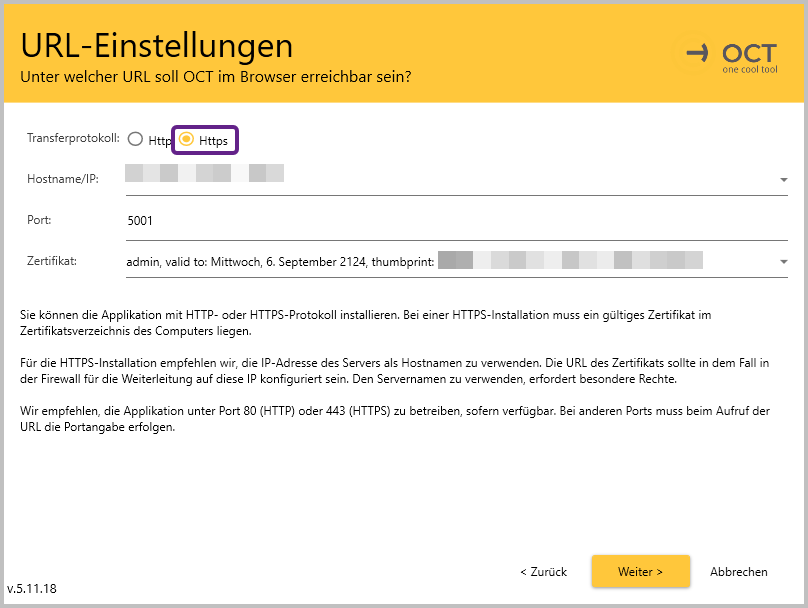The image size is (808, 608).
Task: Select the Http radio button
Action: pos(136,140)
